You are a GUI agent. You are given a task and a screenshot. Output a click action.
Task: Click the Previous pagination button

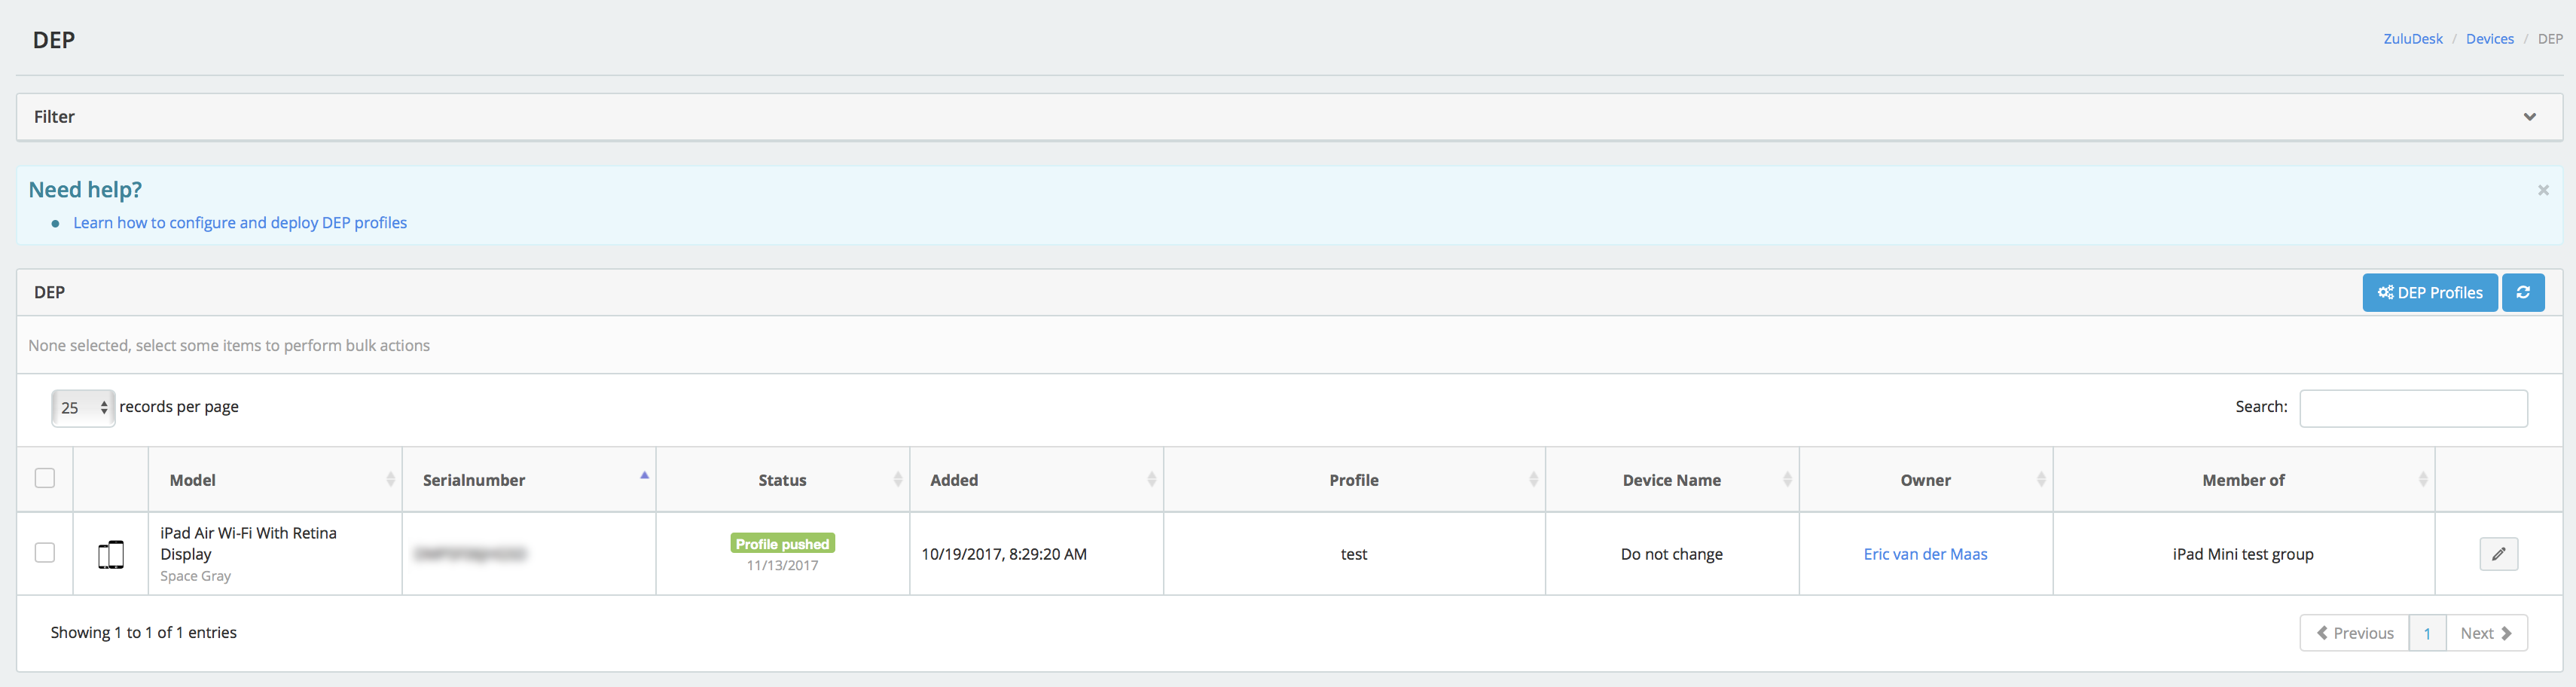2354,633
